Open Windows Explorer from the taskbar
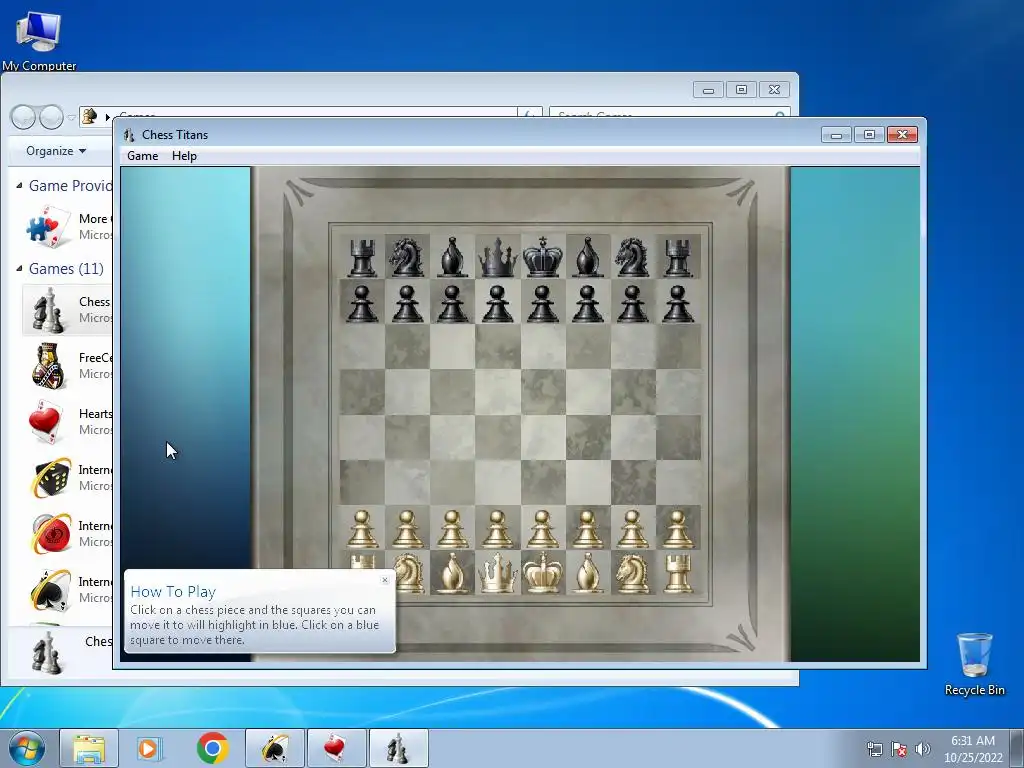The height and width of the screenshot is (768, 1024). point(89,748)
